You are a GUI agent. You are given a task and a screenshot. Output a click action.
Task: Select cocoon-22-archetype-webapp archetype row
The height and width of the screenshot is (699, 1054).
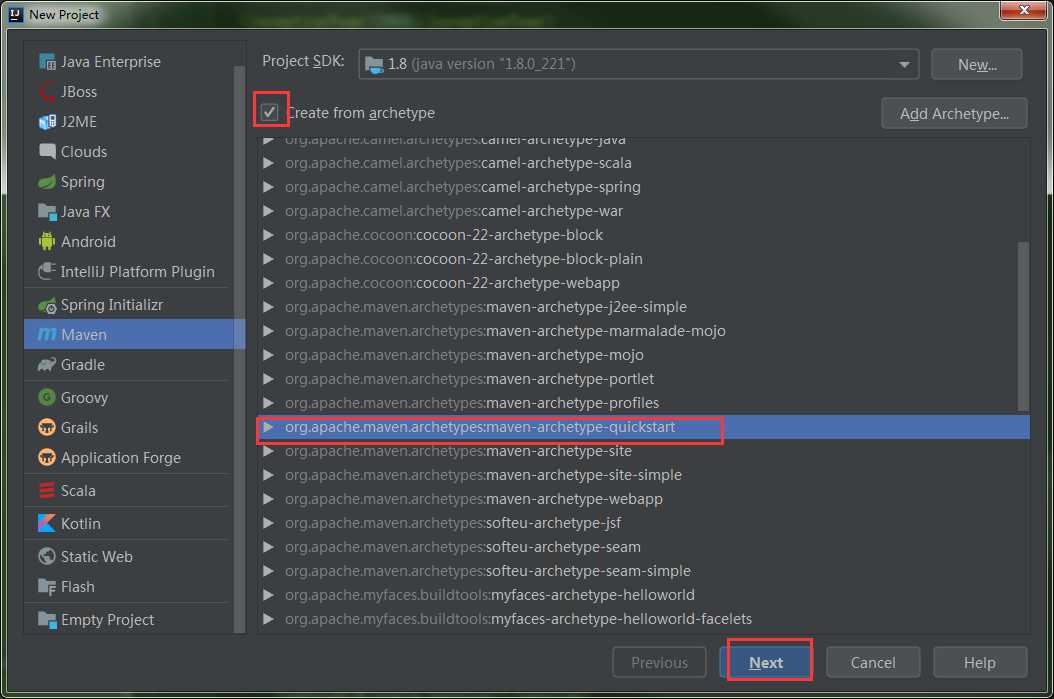click(x=643, y=283)
